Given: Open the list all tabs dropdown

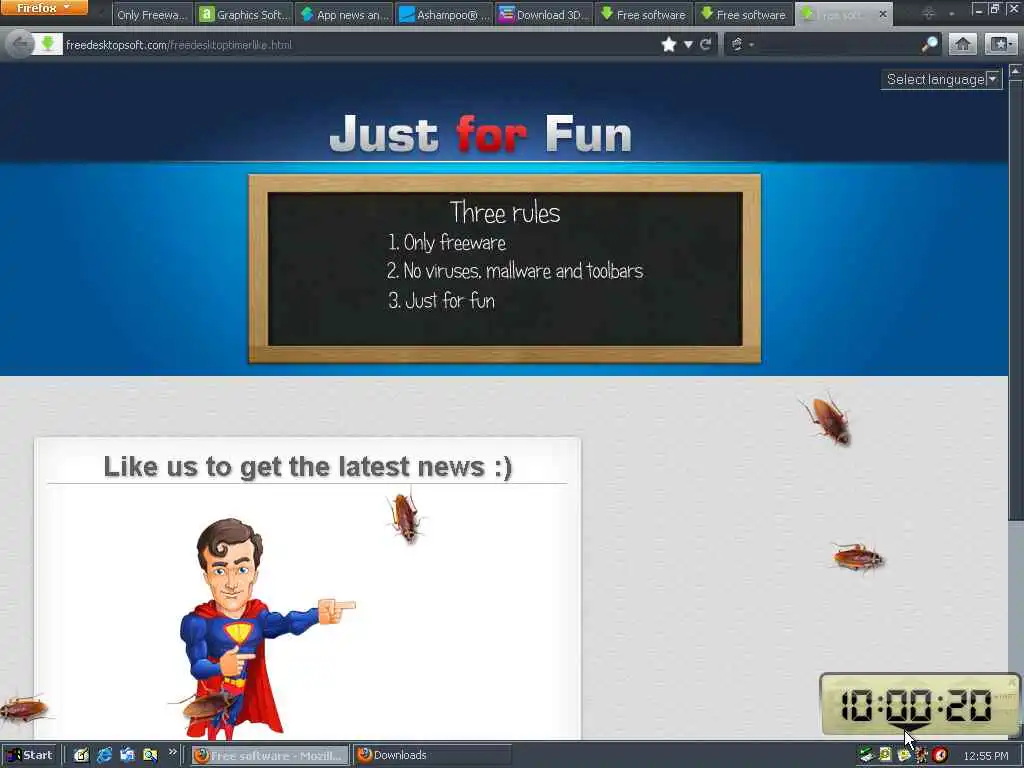Looking at the screenshot, I should [952, 14].
